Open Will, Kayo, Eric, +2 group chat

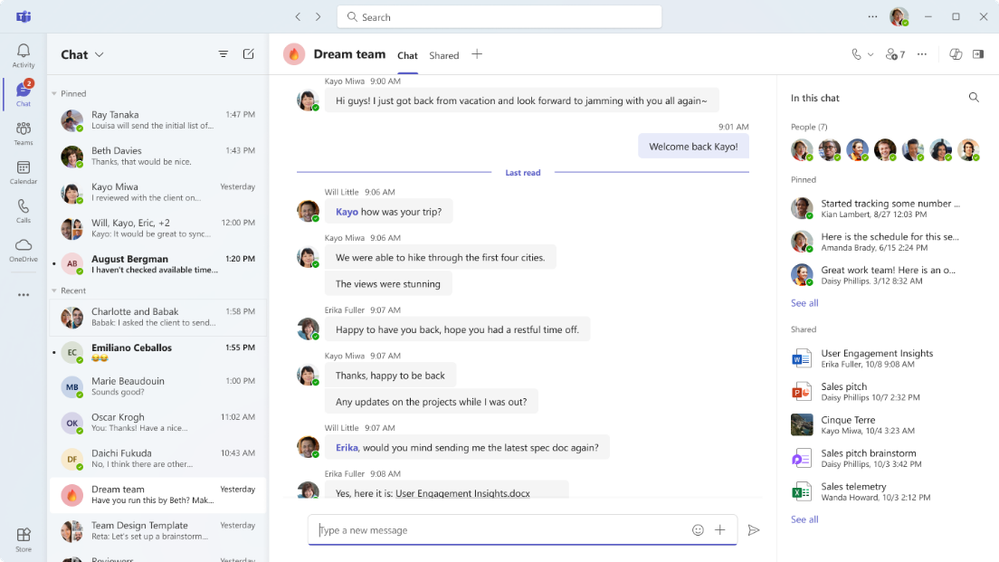click(x=158, y=228)
